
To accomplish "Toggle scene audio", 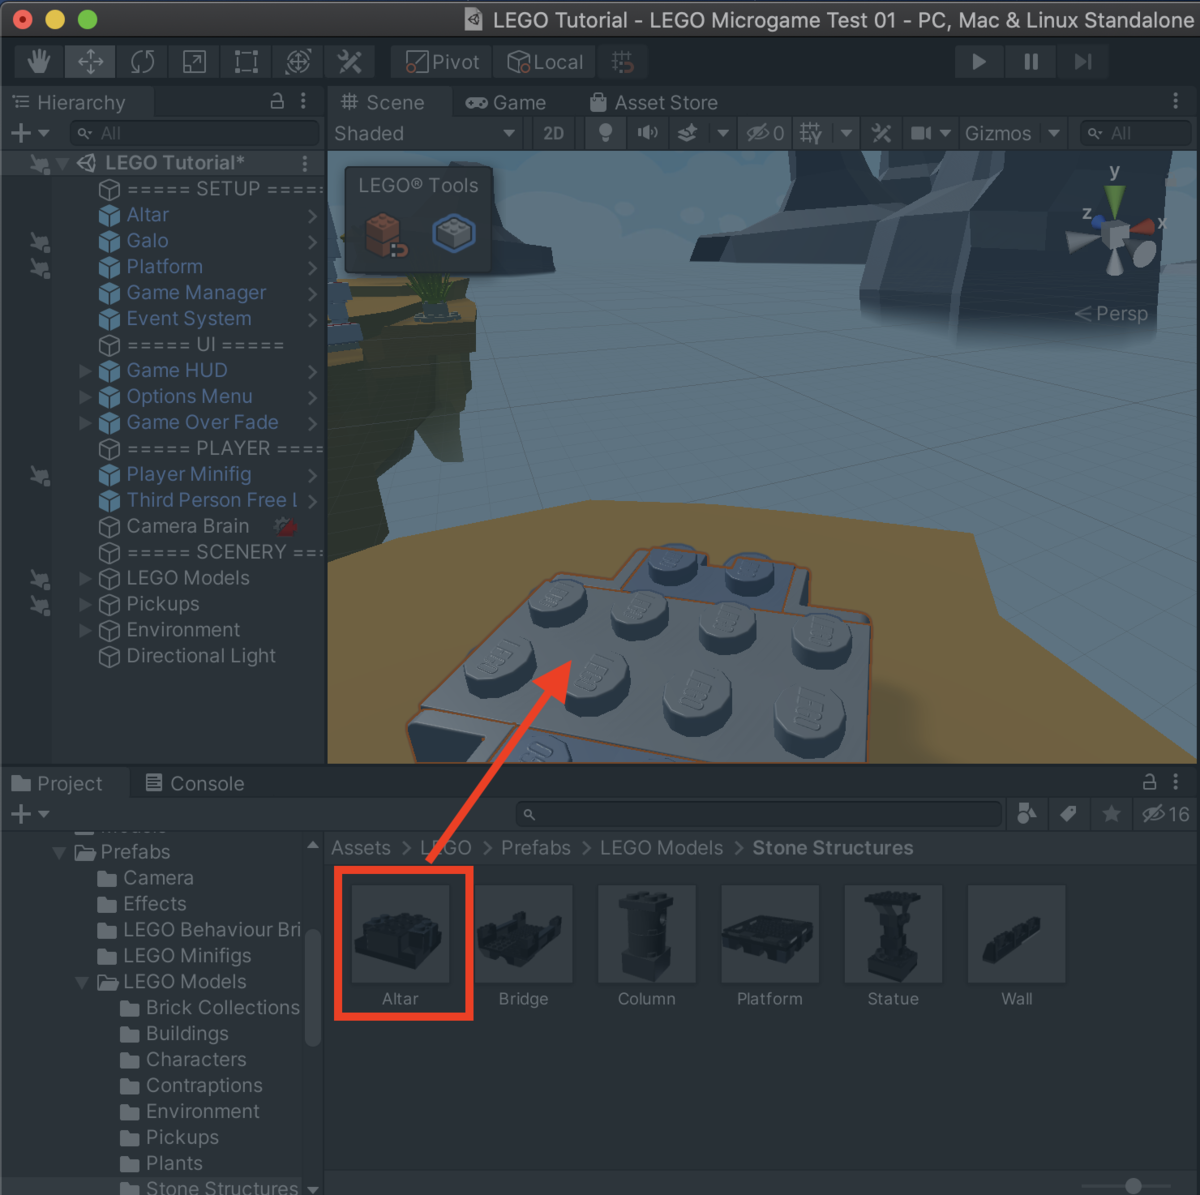I will [648, 133].
